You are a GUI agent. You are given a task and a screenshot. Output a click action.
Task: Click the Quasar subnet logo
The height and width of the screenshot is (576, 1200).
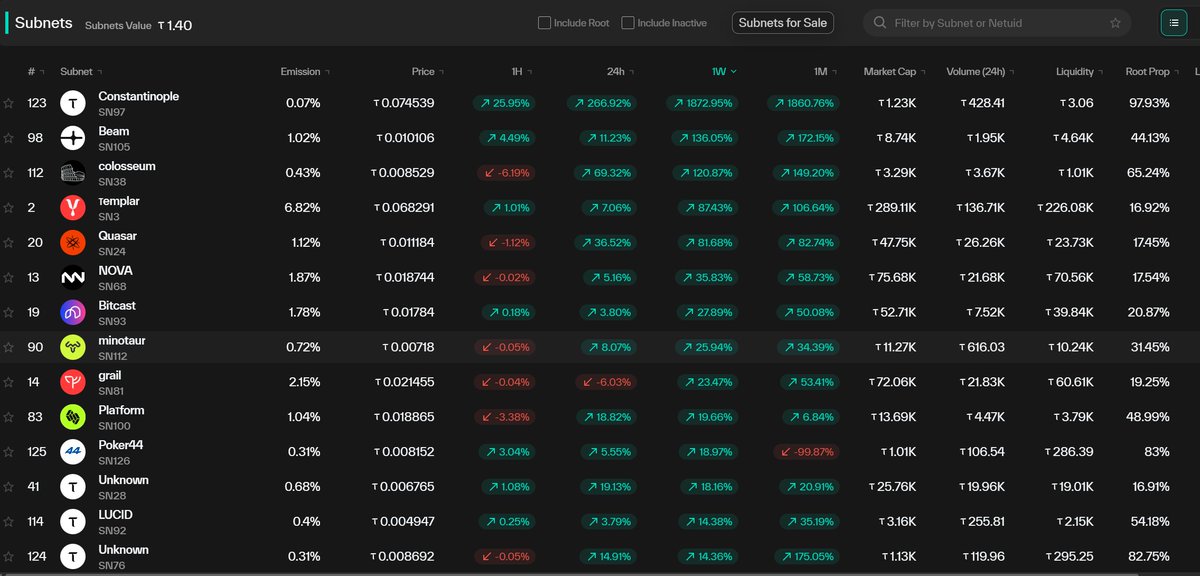coord(73,243)
